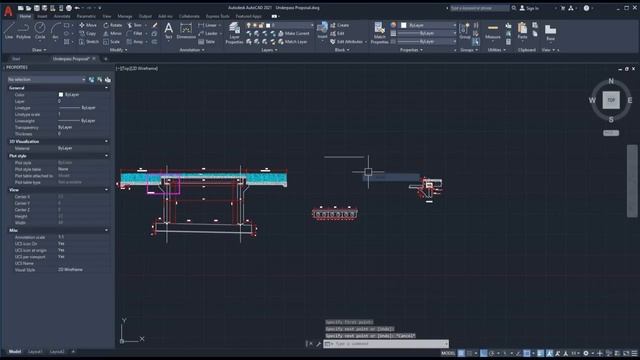Activate the Mirror command
Viewport: 640px width, 360px height.
tap(113, 33)
